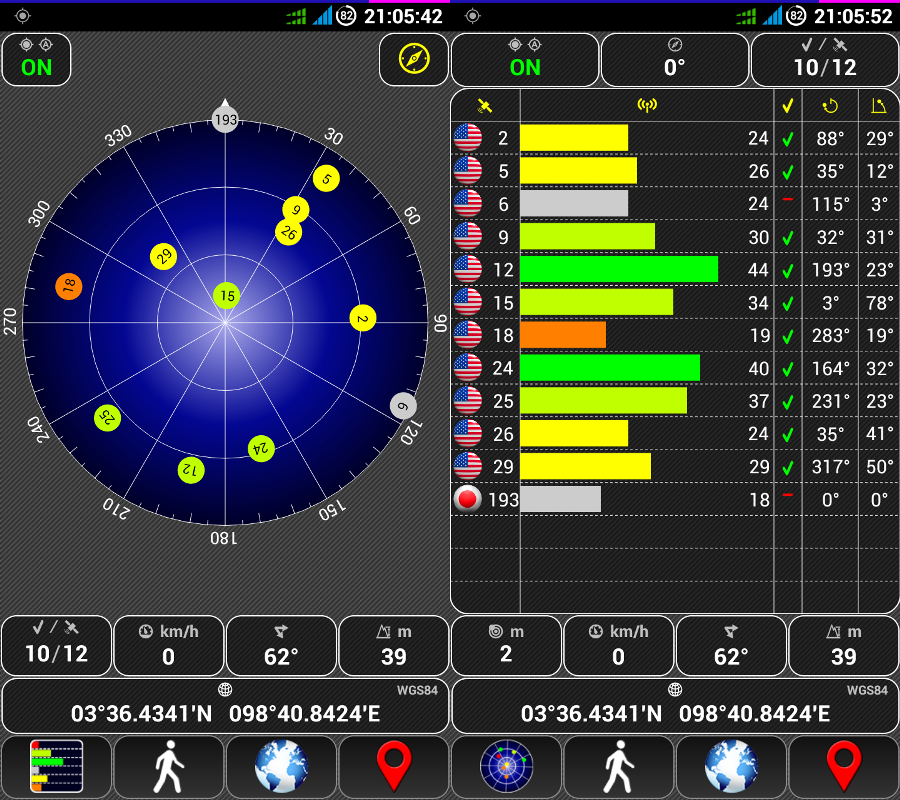
Task: Tap the yellow compass button above sky plot
Action: [x=413, y=59]
